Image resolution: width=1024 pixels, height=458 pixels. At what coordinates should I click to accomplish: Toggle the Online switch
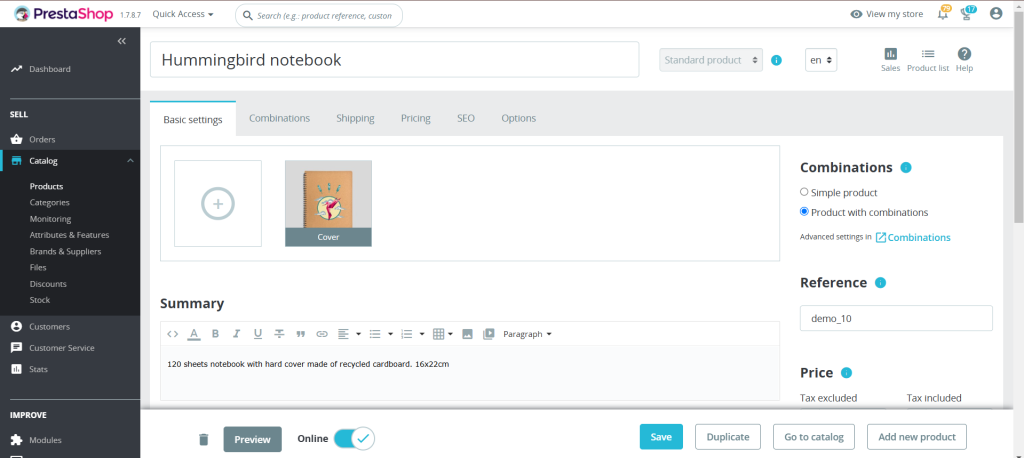[x=354, y=438]
